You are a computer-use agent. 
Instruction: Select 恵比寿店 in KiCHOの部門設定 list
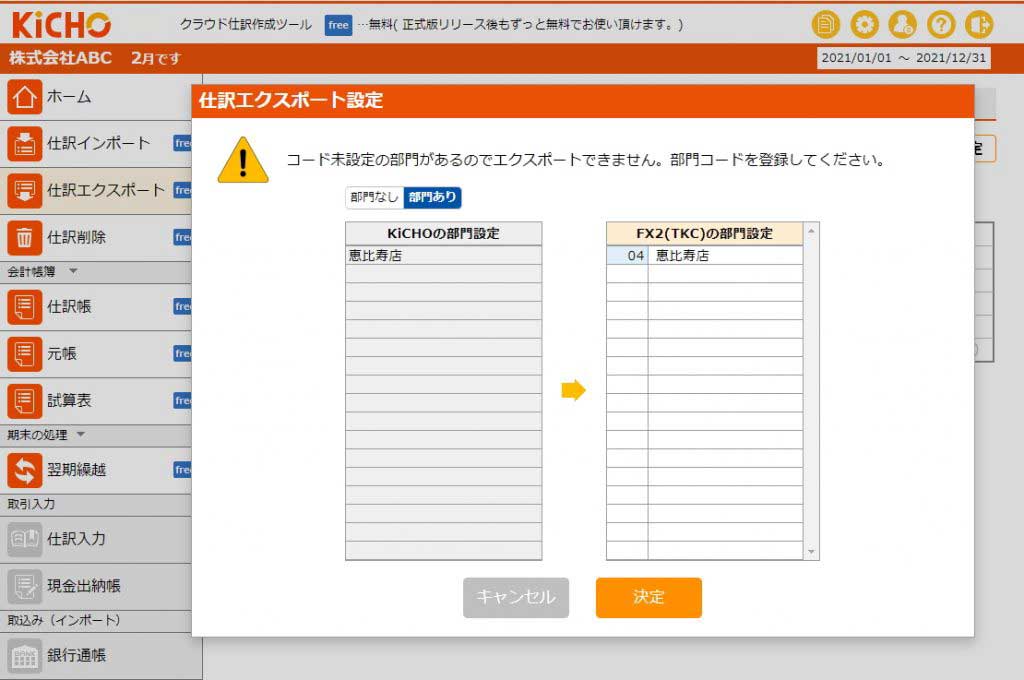pos(443,255)
